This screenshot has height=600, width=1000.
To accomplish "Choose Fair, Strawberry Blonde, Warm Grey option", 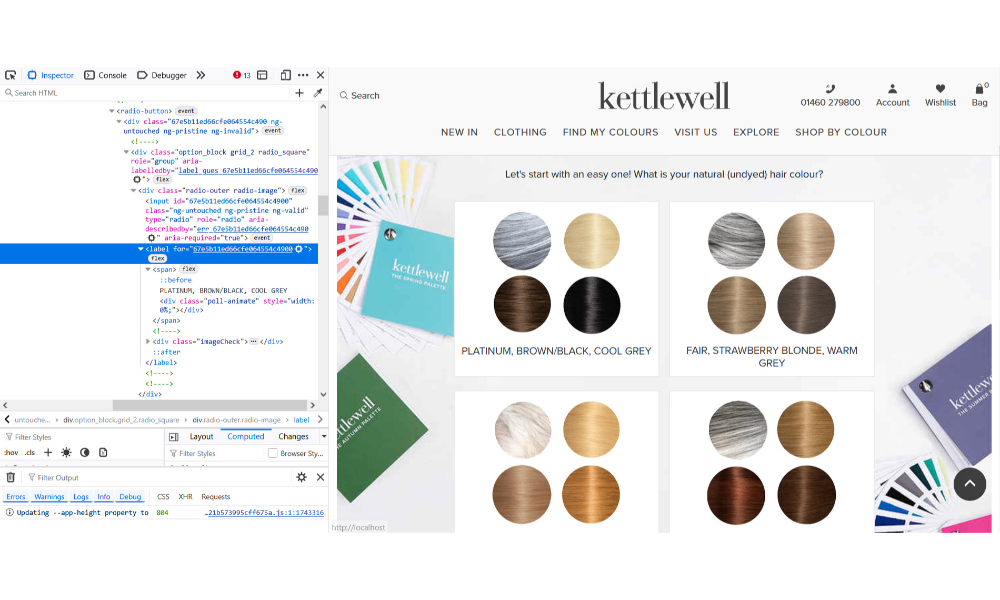I will coord(772,289).
